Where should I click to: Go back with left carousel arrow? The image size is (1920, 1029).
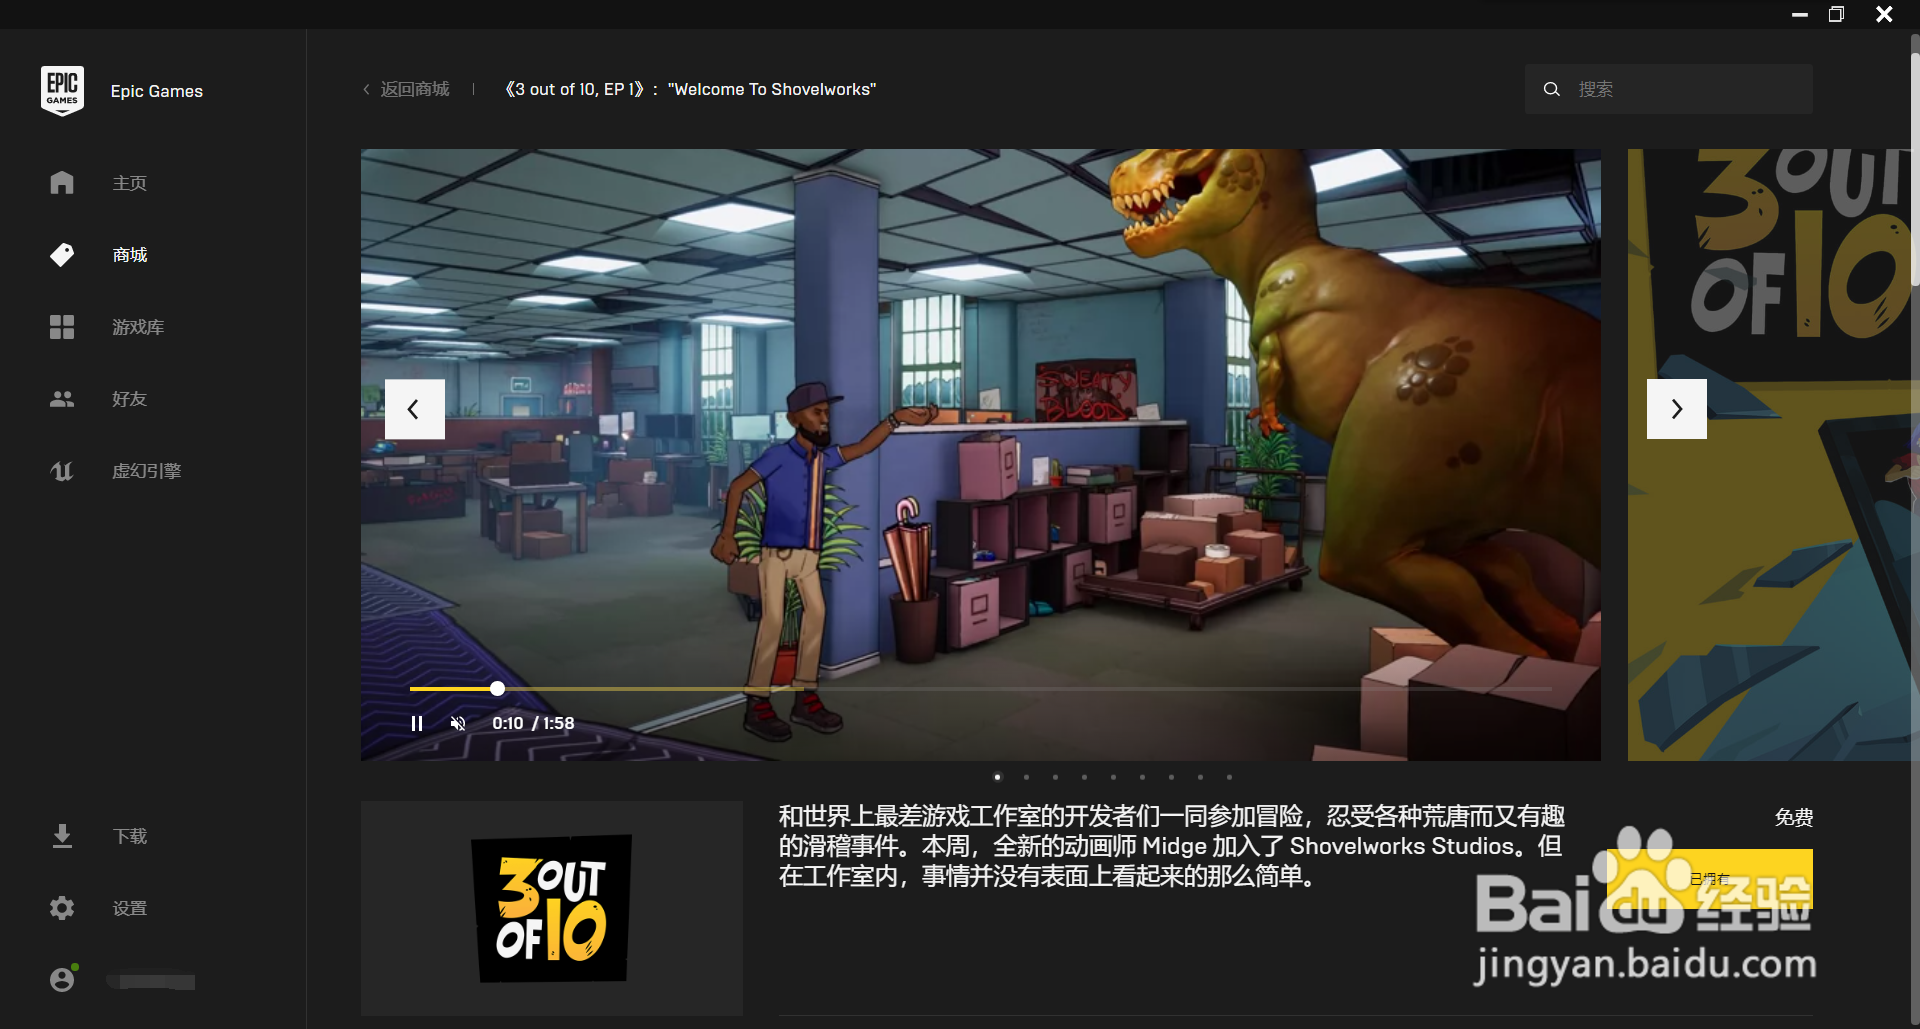[414, 409]
